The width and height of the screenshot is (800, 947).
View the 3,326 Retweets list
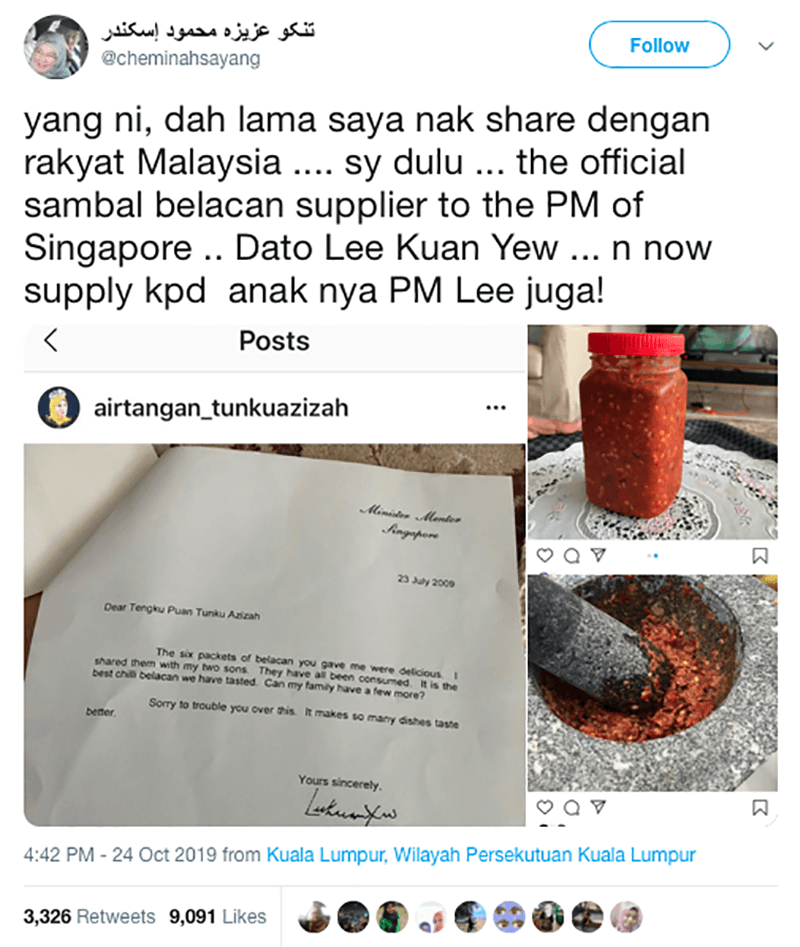tap(89, 916)
